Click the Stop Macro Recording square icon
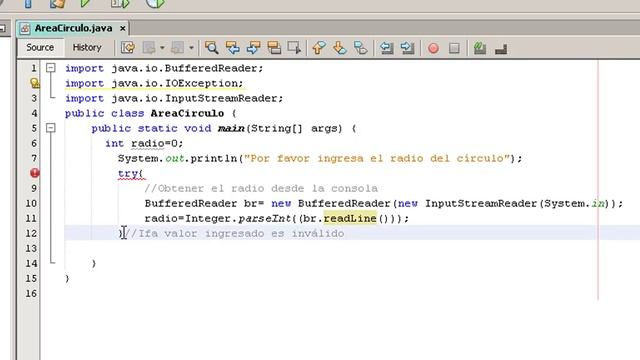Screen dimensions: 640x360 click(x=454, y=48)
